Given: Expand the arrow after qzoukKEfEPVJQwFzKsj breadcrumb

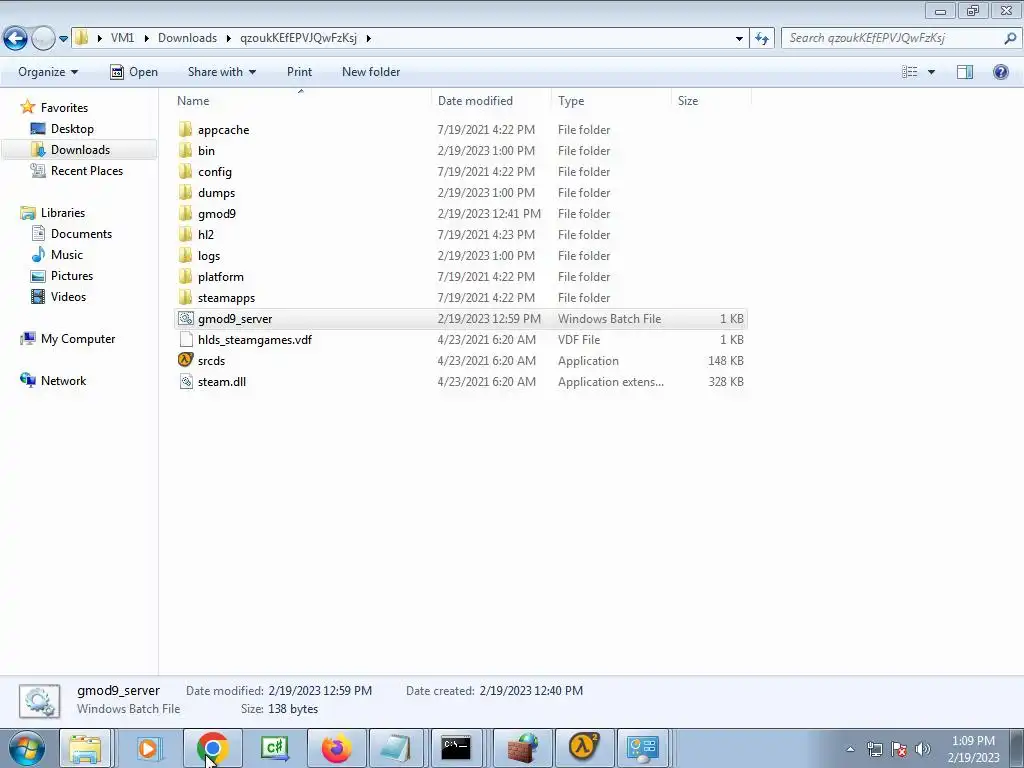Looking at the screenshot, I should click(x=369, y=38).
